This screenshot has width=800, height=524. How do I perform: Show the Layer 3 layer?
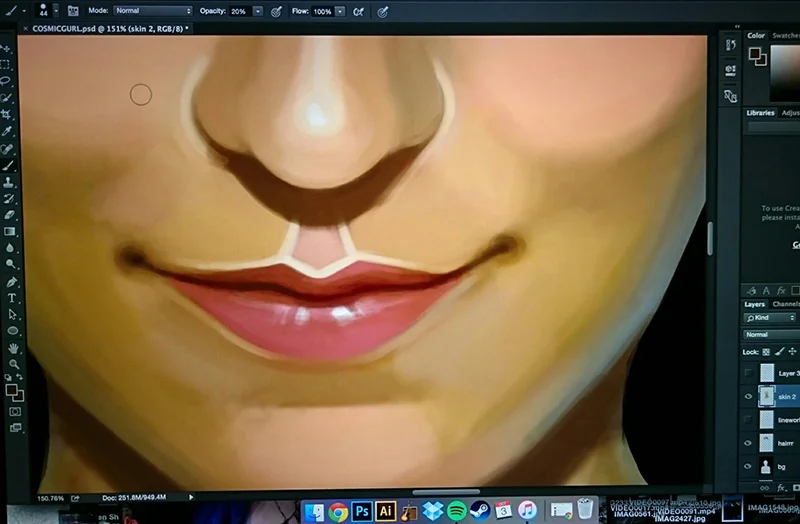tap(748, 373)
